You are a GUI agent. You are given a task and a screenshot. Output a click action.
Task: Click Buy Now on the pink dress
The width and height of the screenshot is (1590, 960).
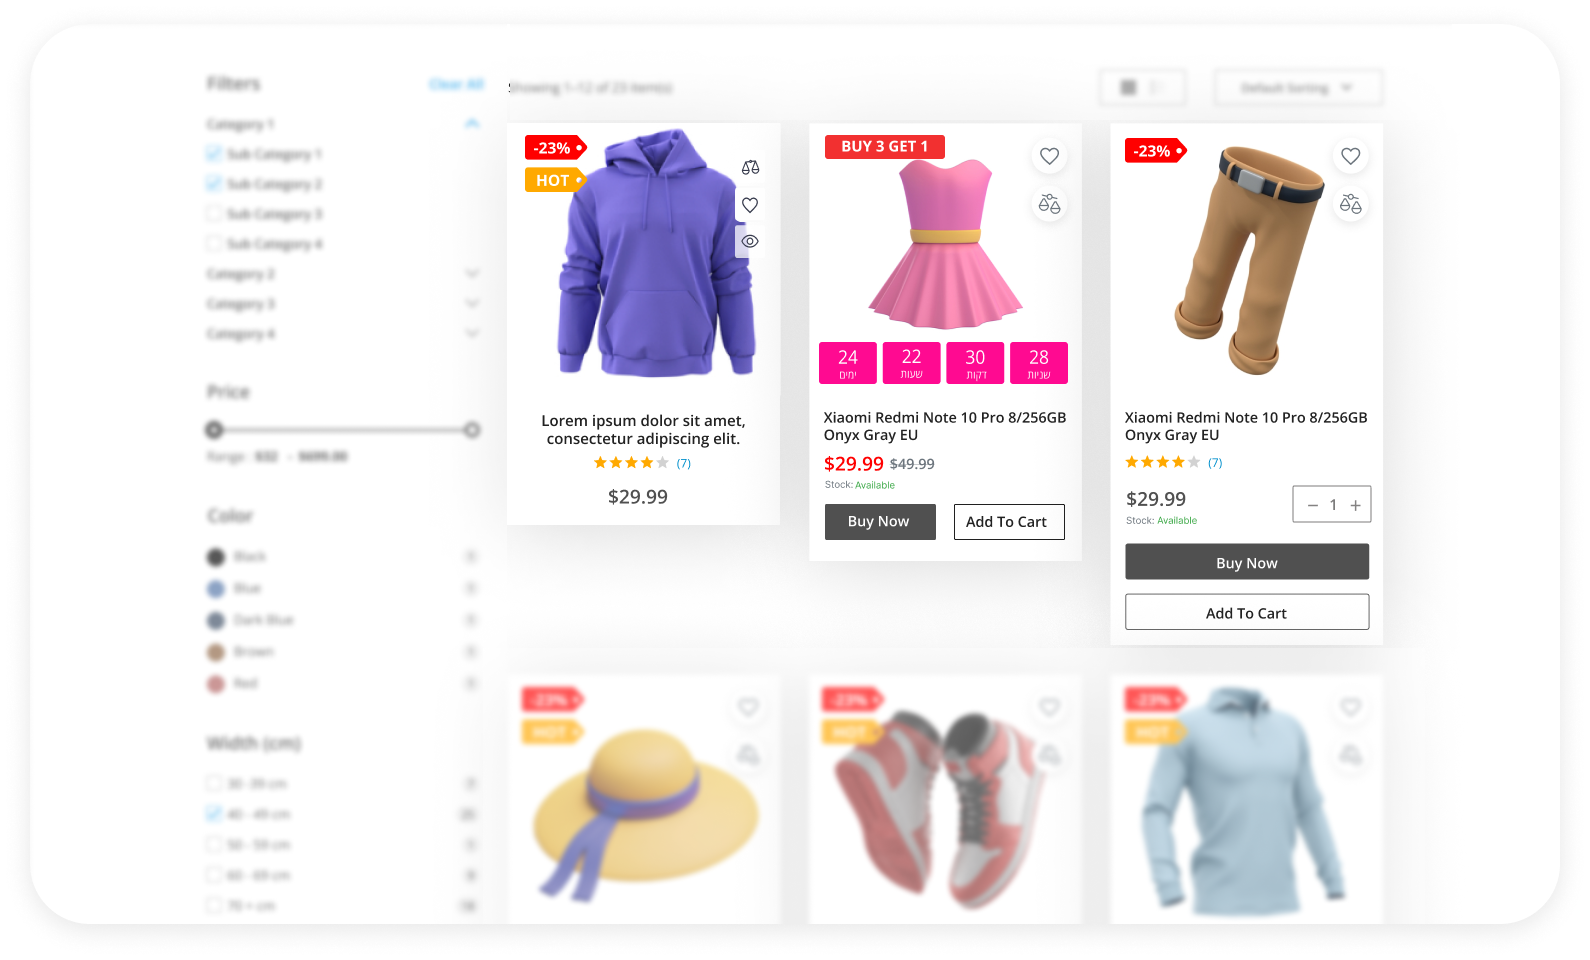coord(880,522)
